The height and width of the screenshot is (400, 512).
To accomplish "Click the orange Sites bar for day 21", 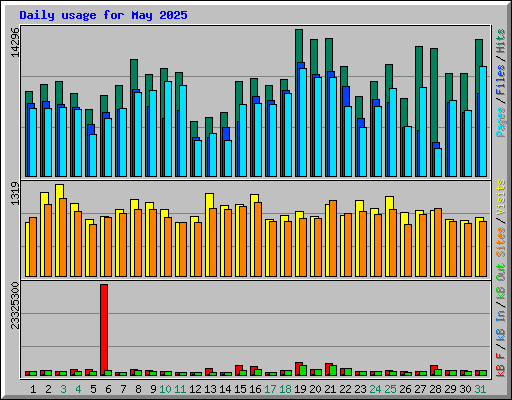I will coord(333,238).
